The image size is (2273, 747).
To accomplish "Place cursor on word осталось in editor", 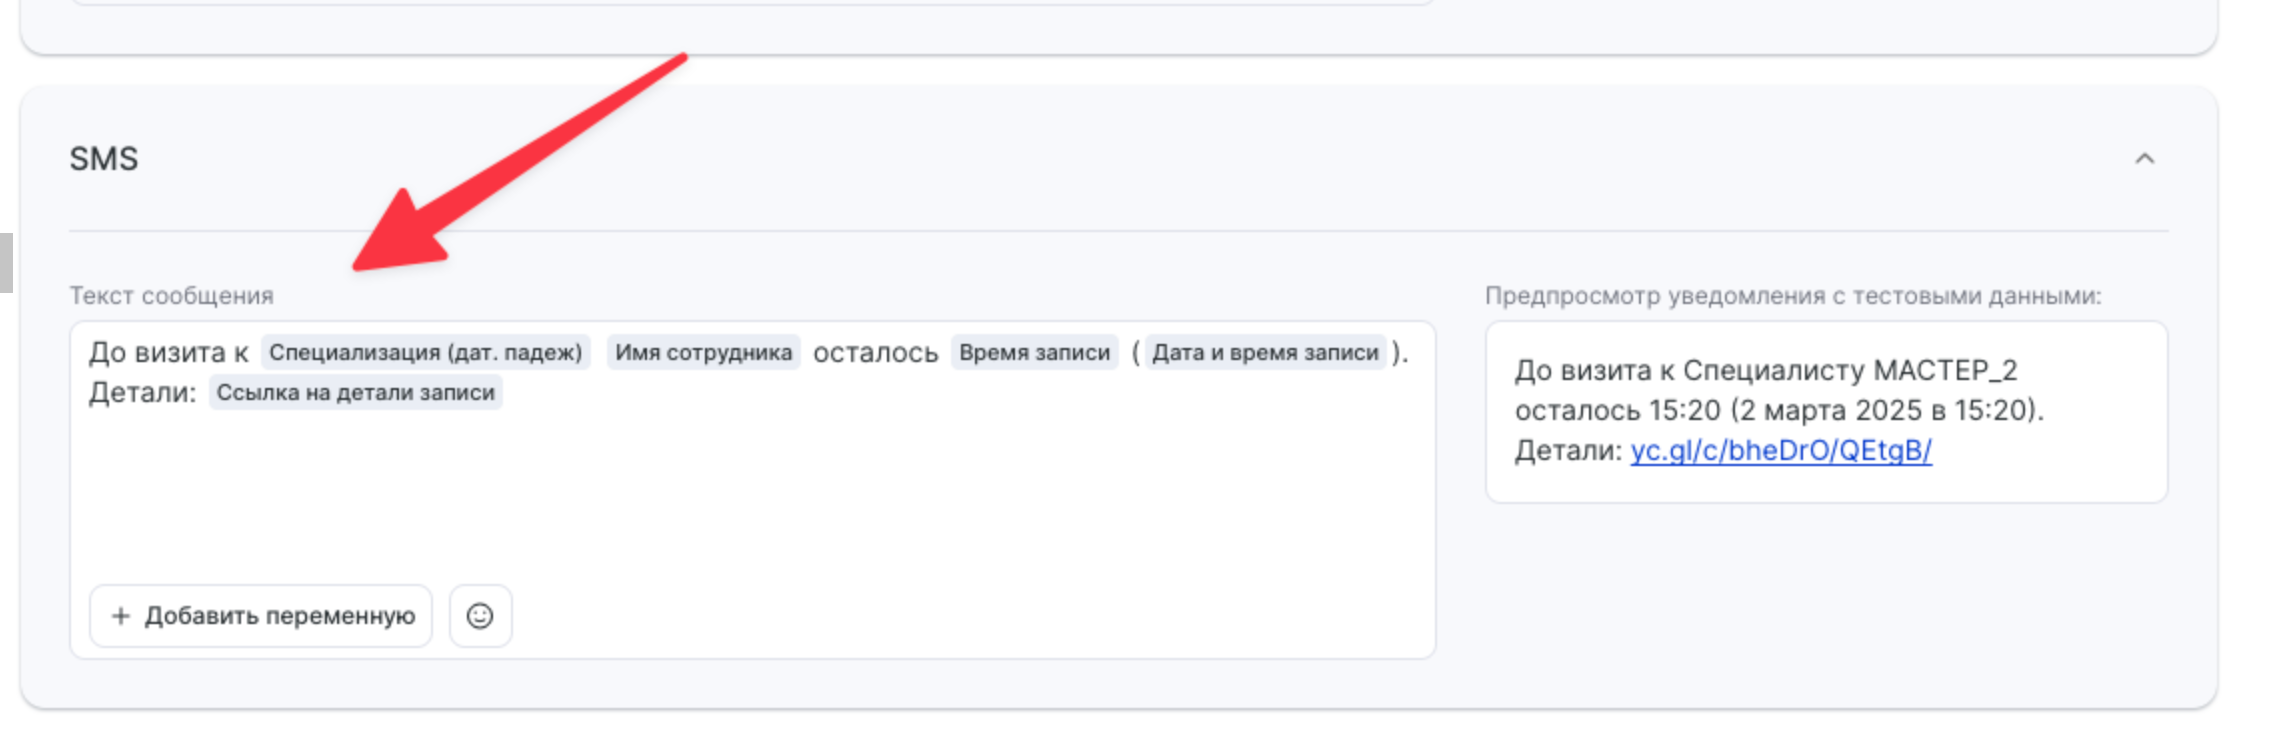I will click(x=875, y=353).
